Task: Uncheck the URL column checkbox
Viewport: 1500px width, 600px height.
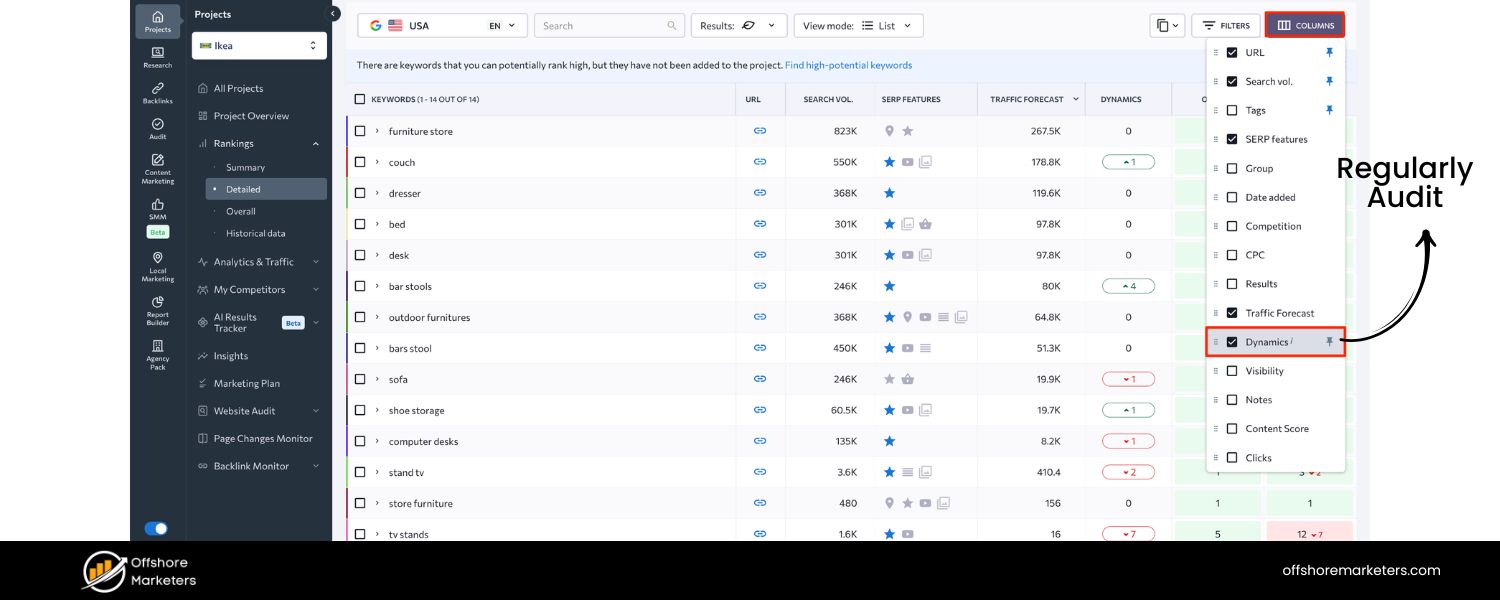Action: [1232, 52]
